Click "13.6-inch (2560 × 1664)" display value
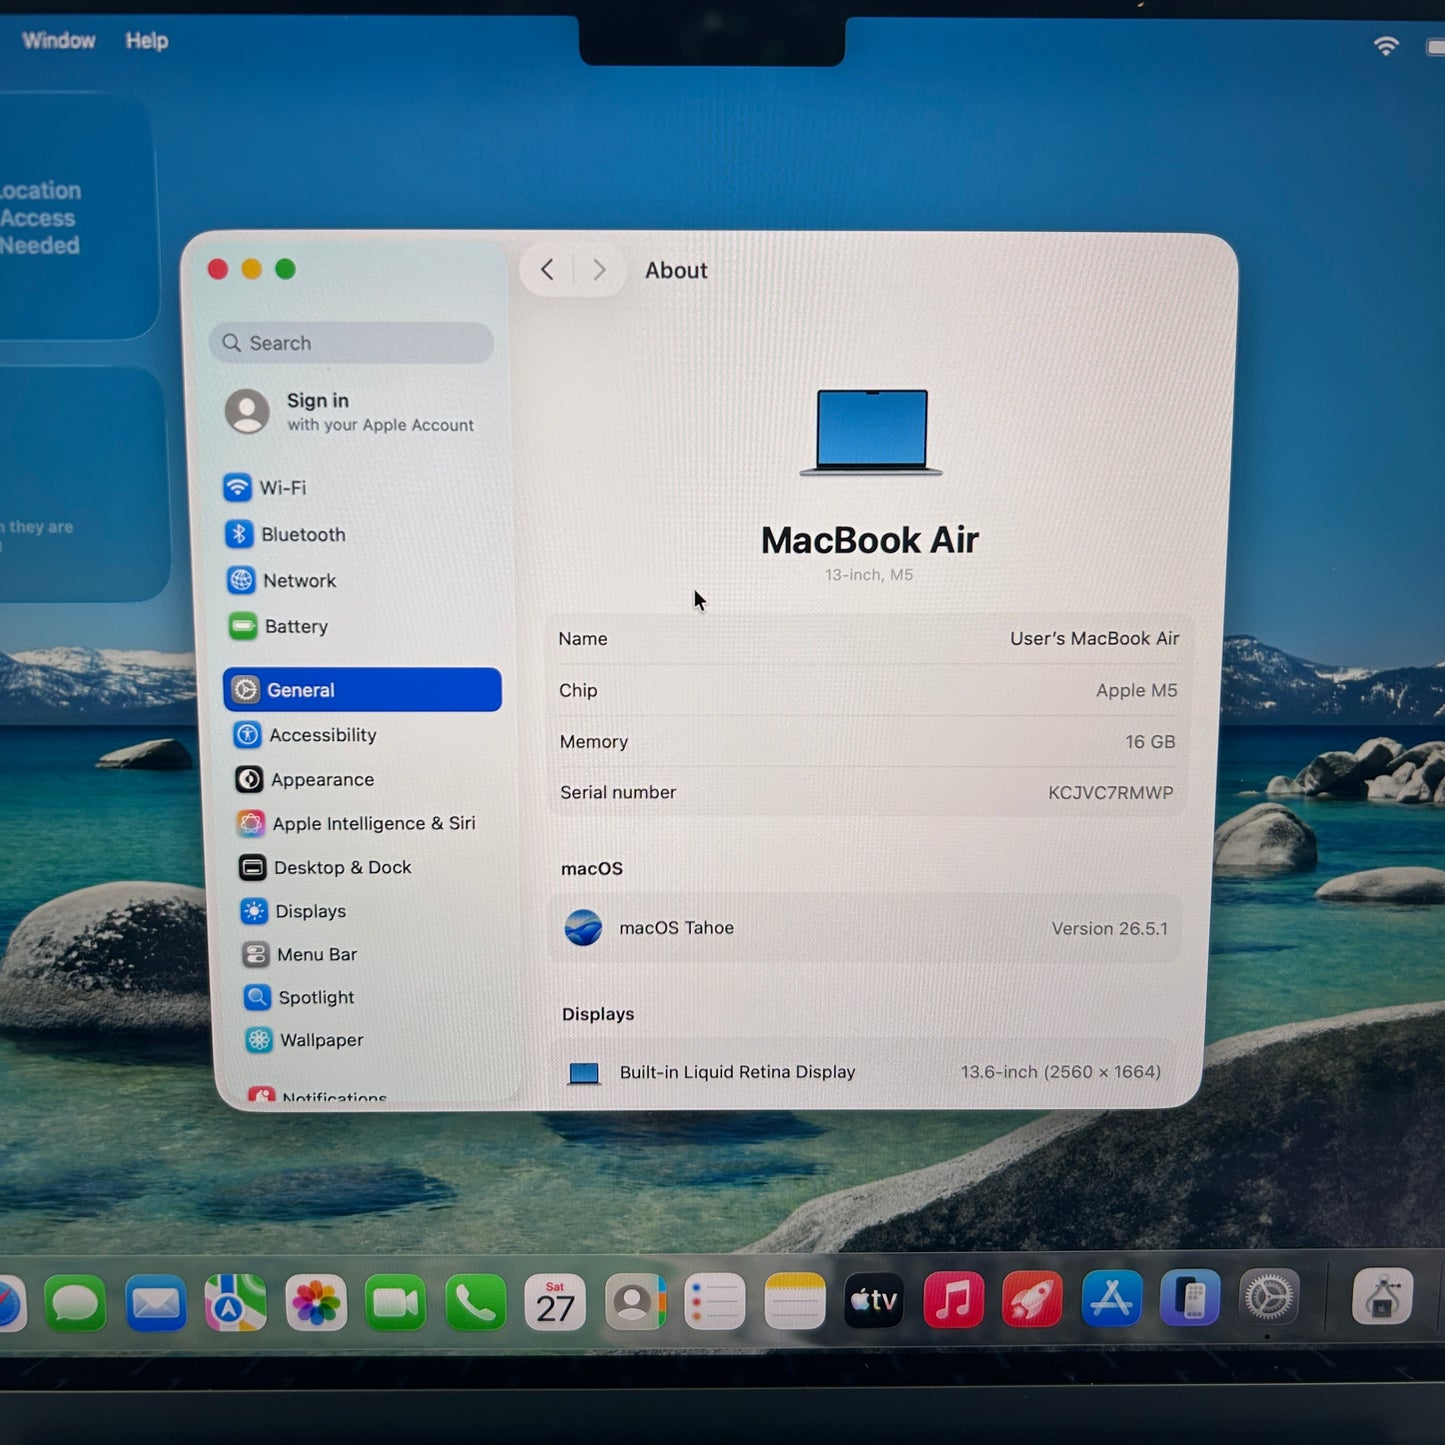The image size is (1445, 1445). click(1060, 1072)
